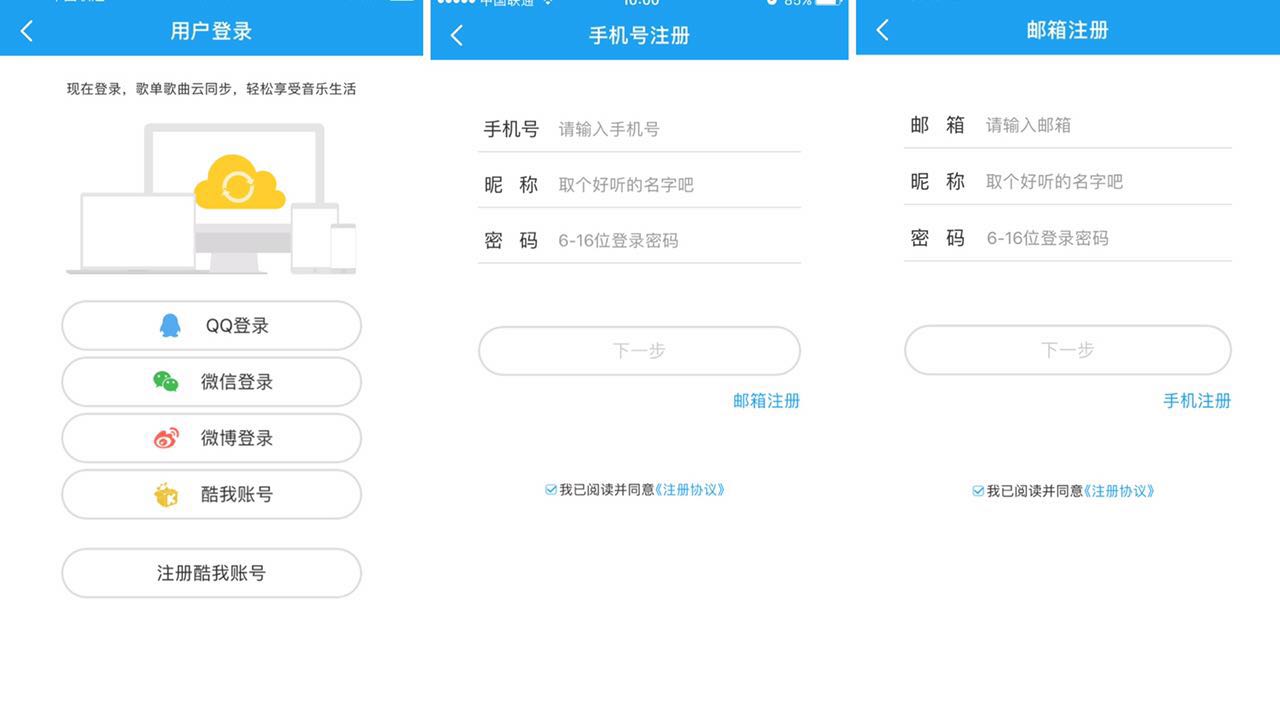Go back from the 邮箱注册 screen
Image resolution: width=1280 pixels, height=716 pixels.
pyautogui.click(x=882, y=30)
